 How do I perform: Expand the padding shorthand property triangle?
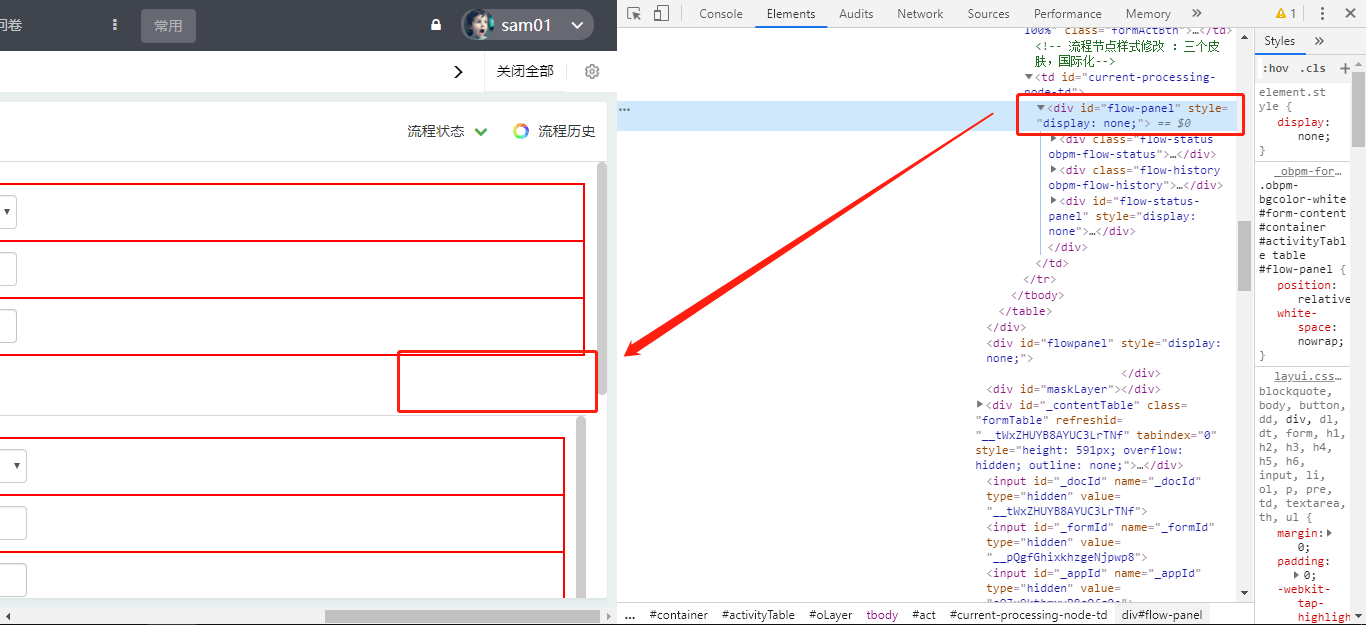[x=1297, y=575]
